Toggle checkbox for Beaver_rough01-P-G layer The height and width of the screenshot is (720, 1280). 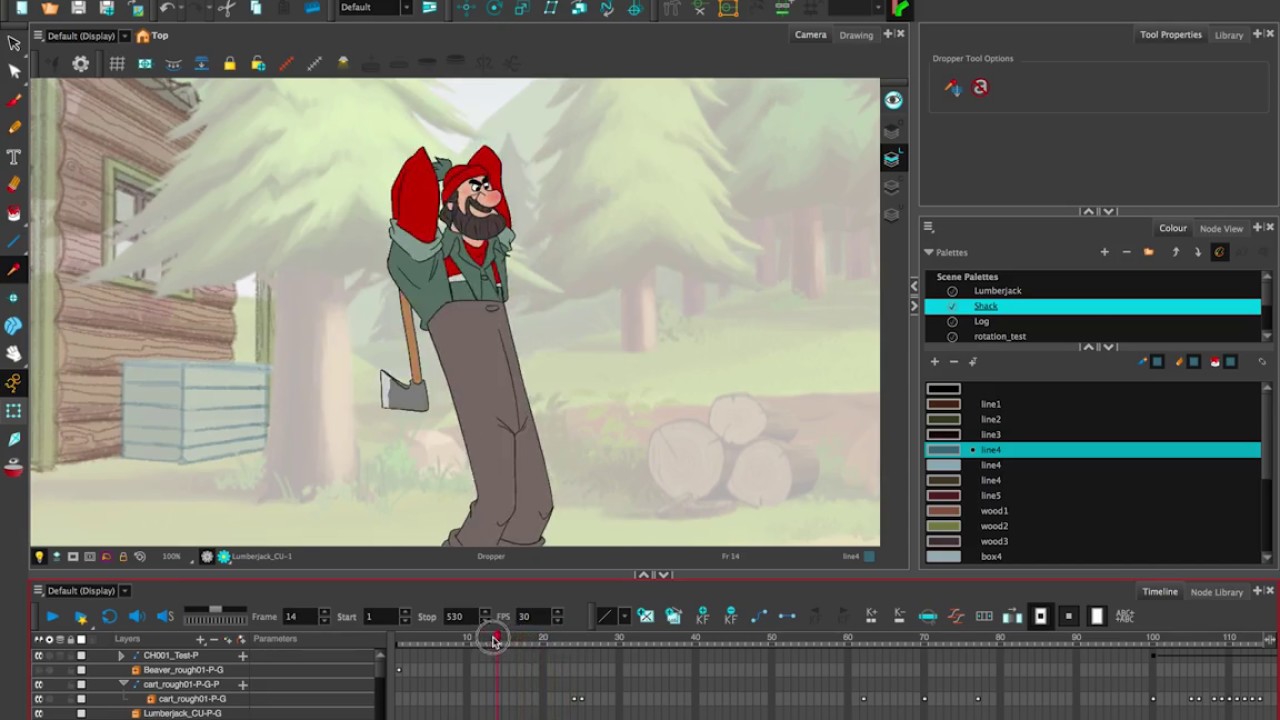[x=81, y=670]
